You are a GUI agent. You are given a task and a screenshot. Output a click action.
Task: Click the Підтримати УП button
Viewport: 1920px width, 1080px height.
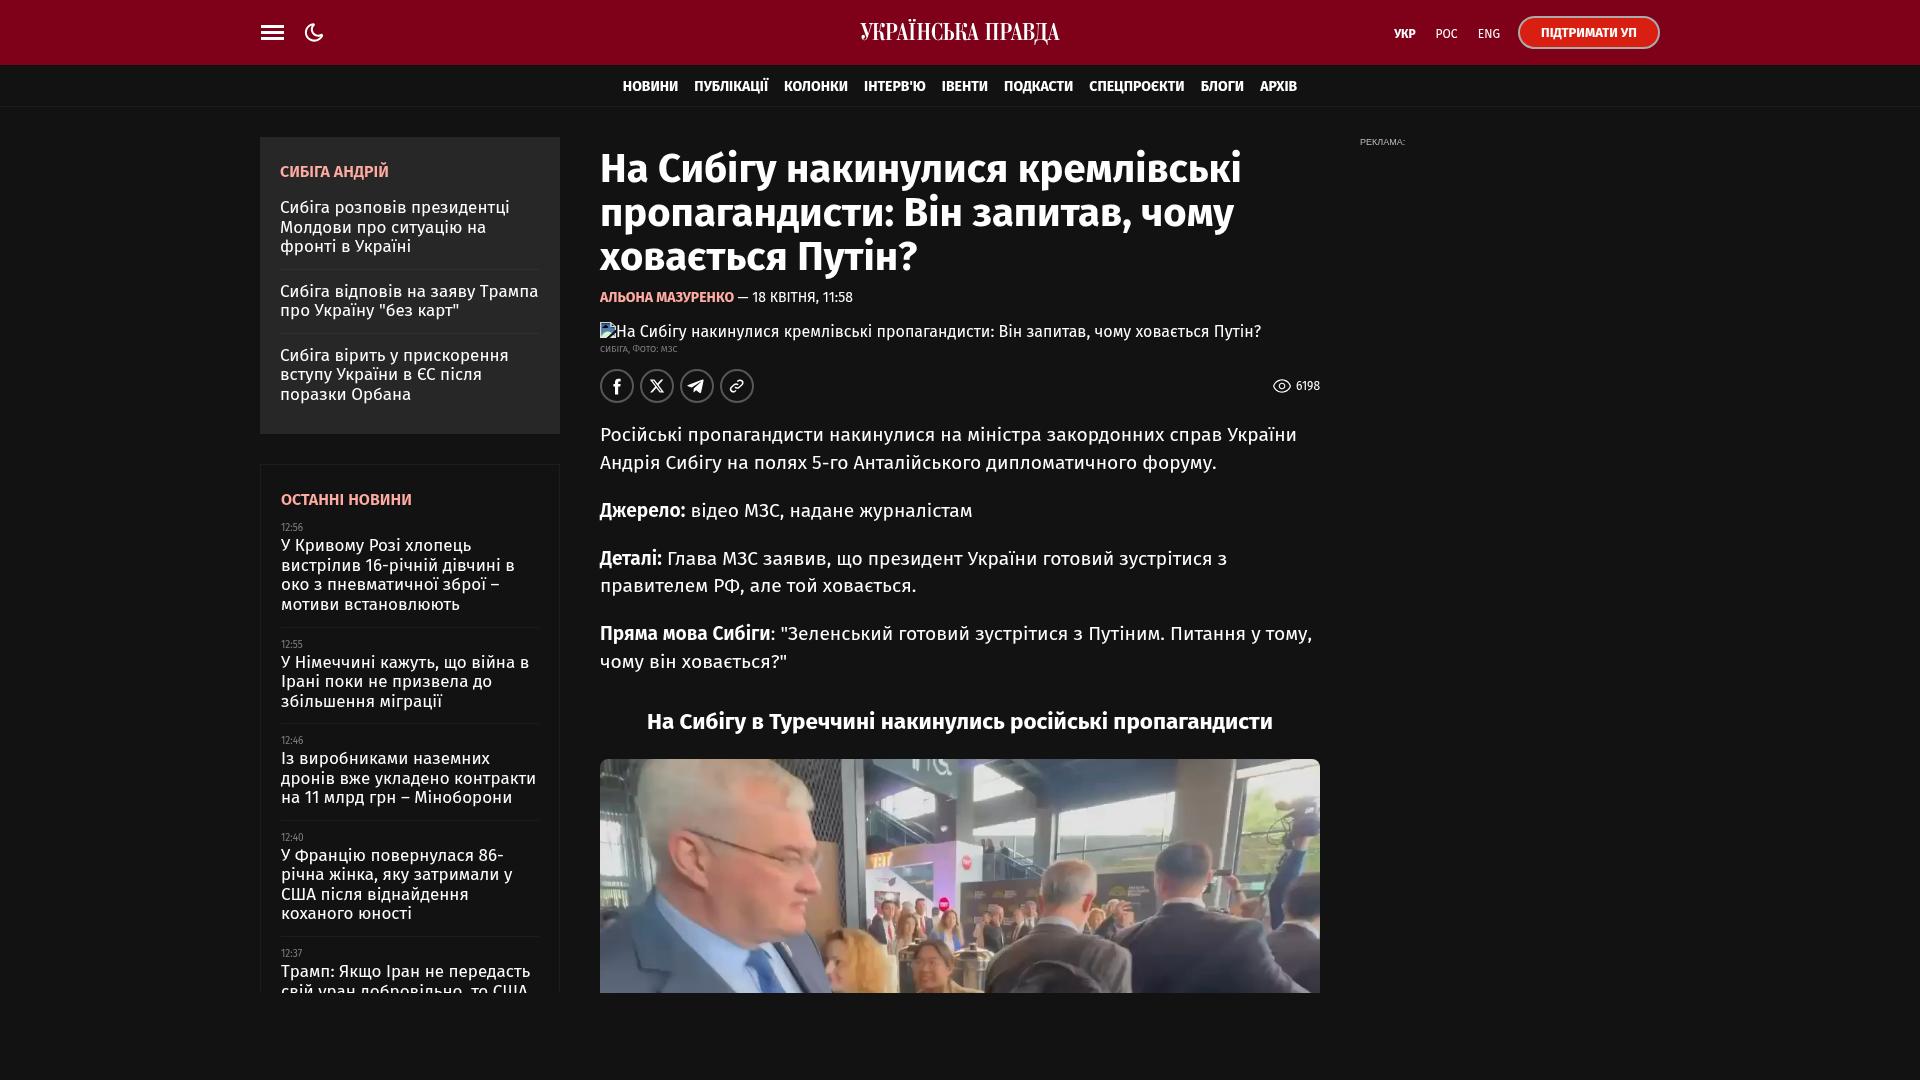pos(1588,33)
